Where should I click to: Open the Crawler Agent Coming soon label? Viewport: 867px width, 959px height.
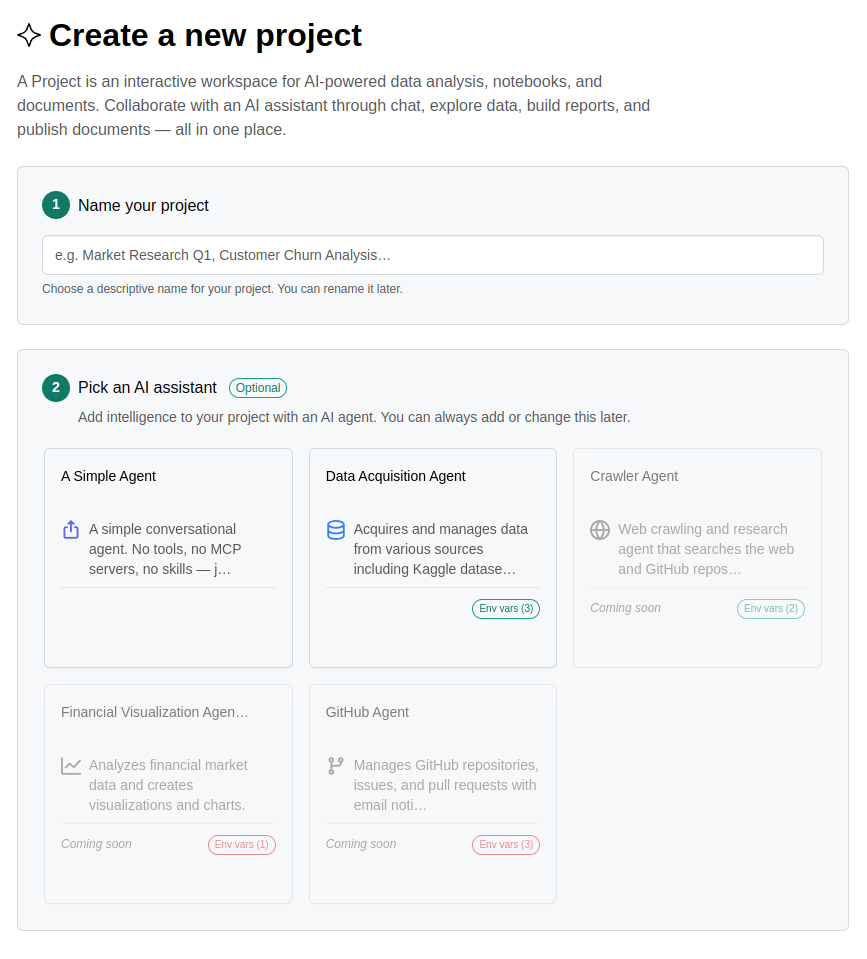click(625, 607)
